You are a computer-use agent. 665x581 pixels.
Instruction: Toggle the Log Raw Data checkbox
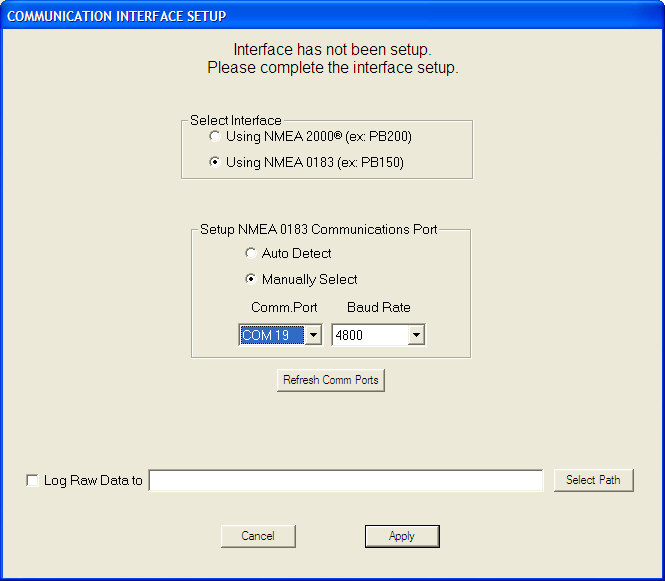(33, 481)
